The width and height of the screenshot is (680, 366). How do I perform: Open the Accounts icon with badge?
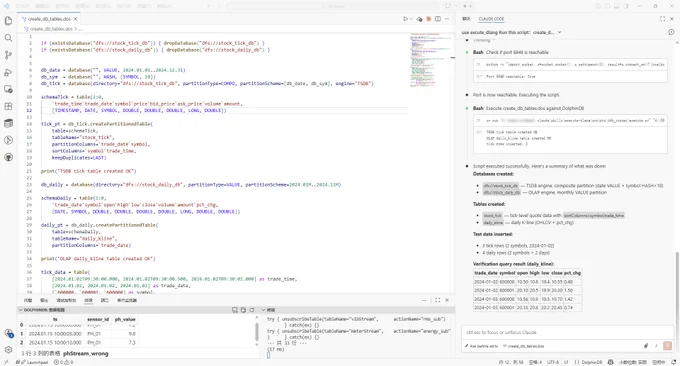8,333
